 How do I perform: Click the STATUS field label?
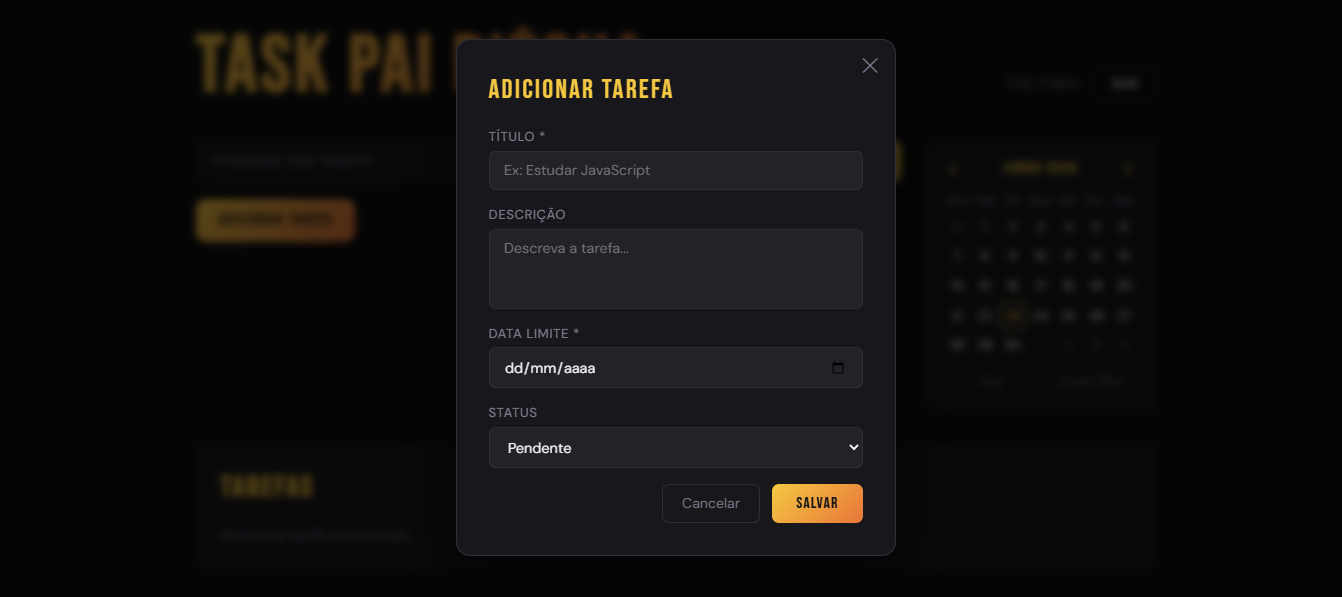(513, 412)
